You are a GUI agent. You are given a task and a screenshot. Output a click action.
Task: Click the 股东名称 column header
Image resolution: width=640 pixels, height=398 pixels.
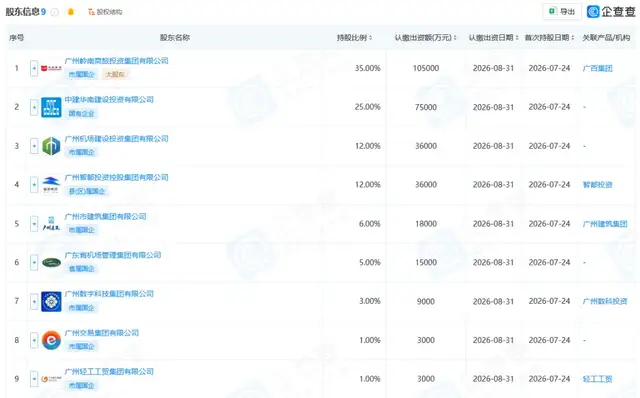(175, 38)
